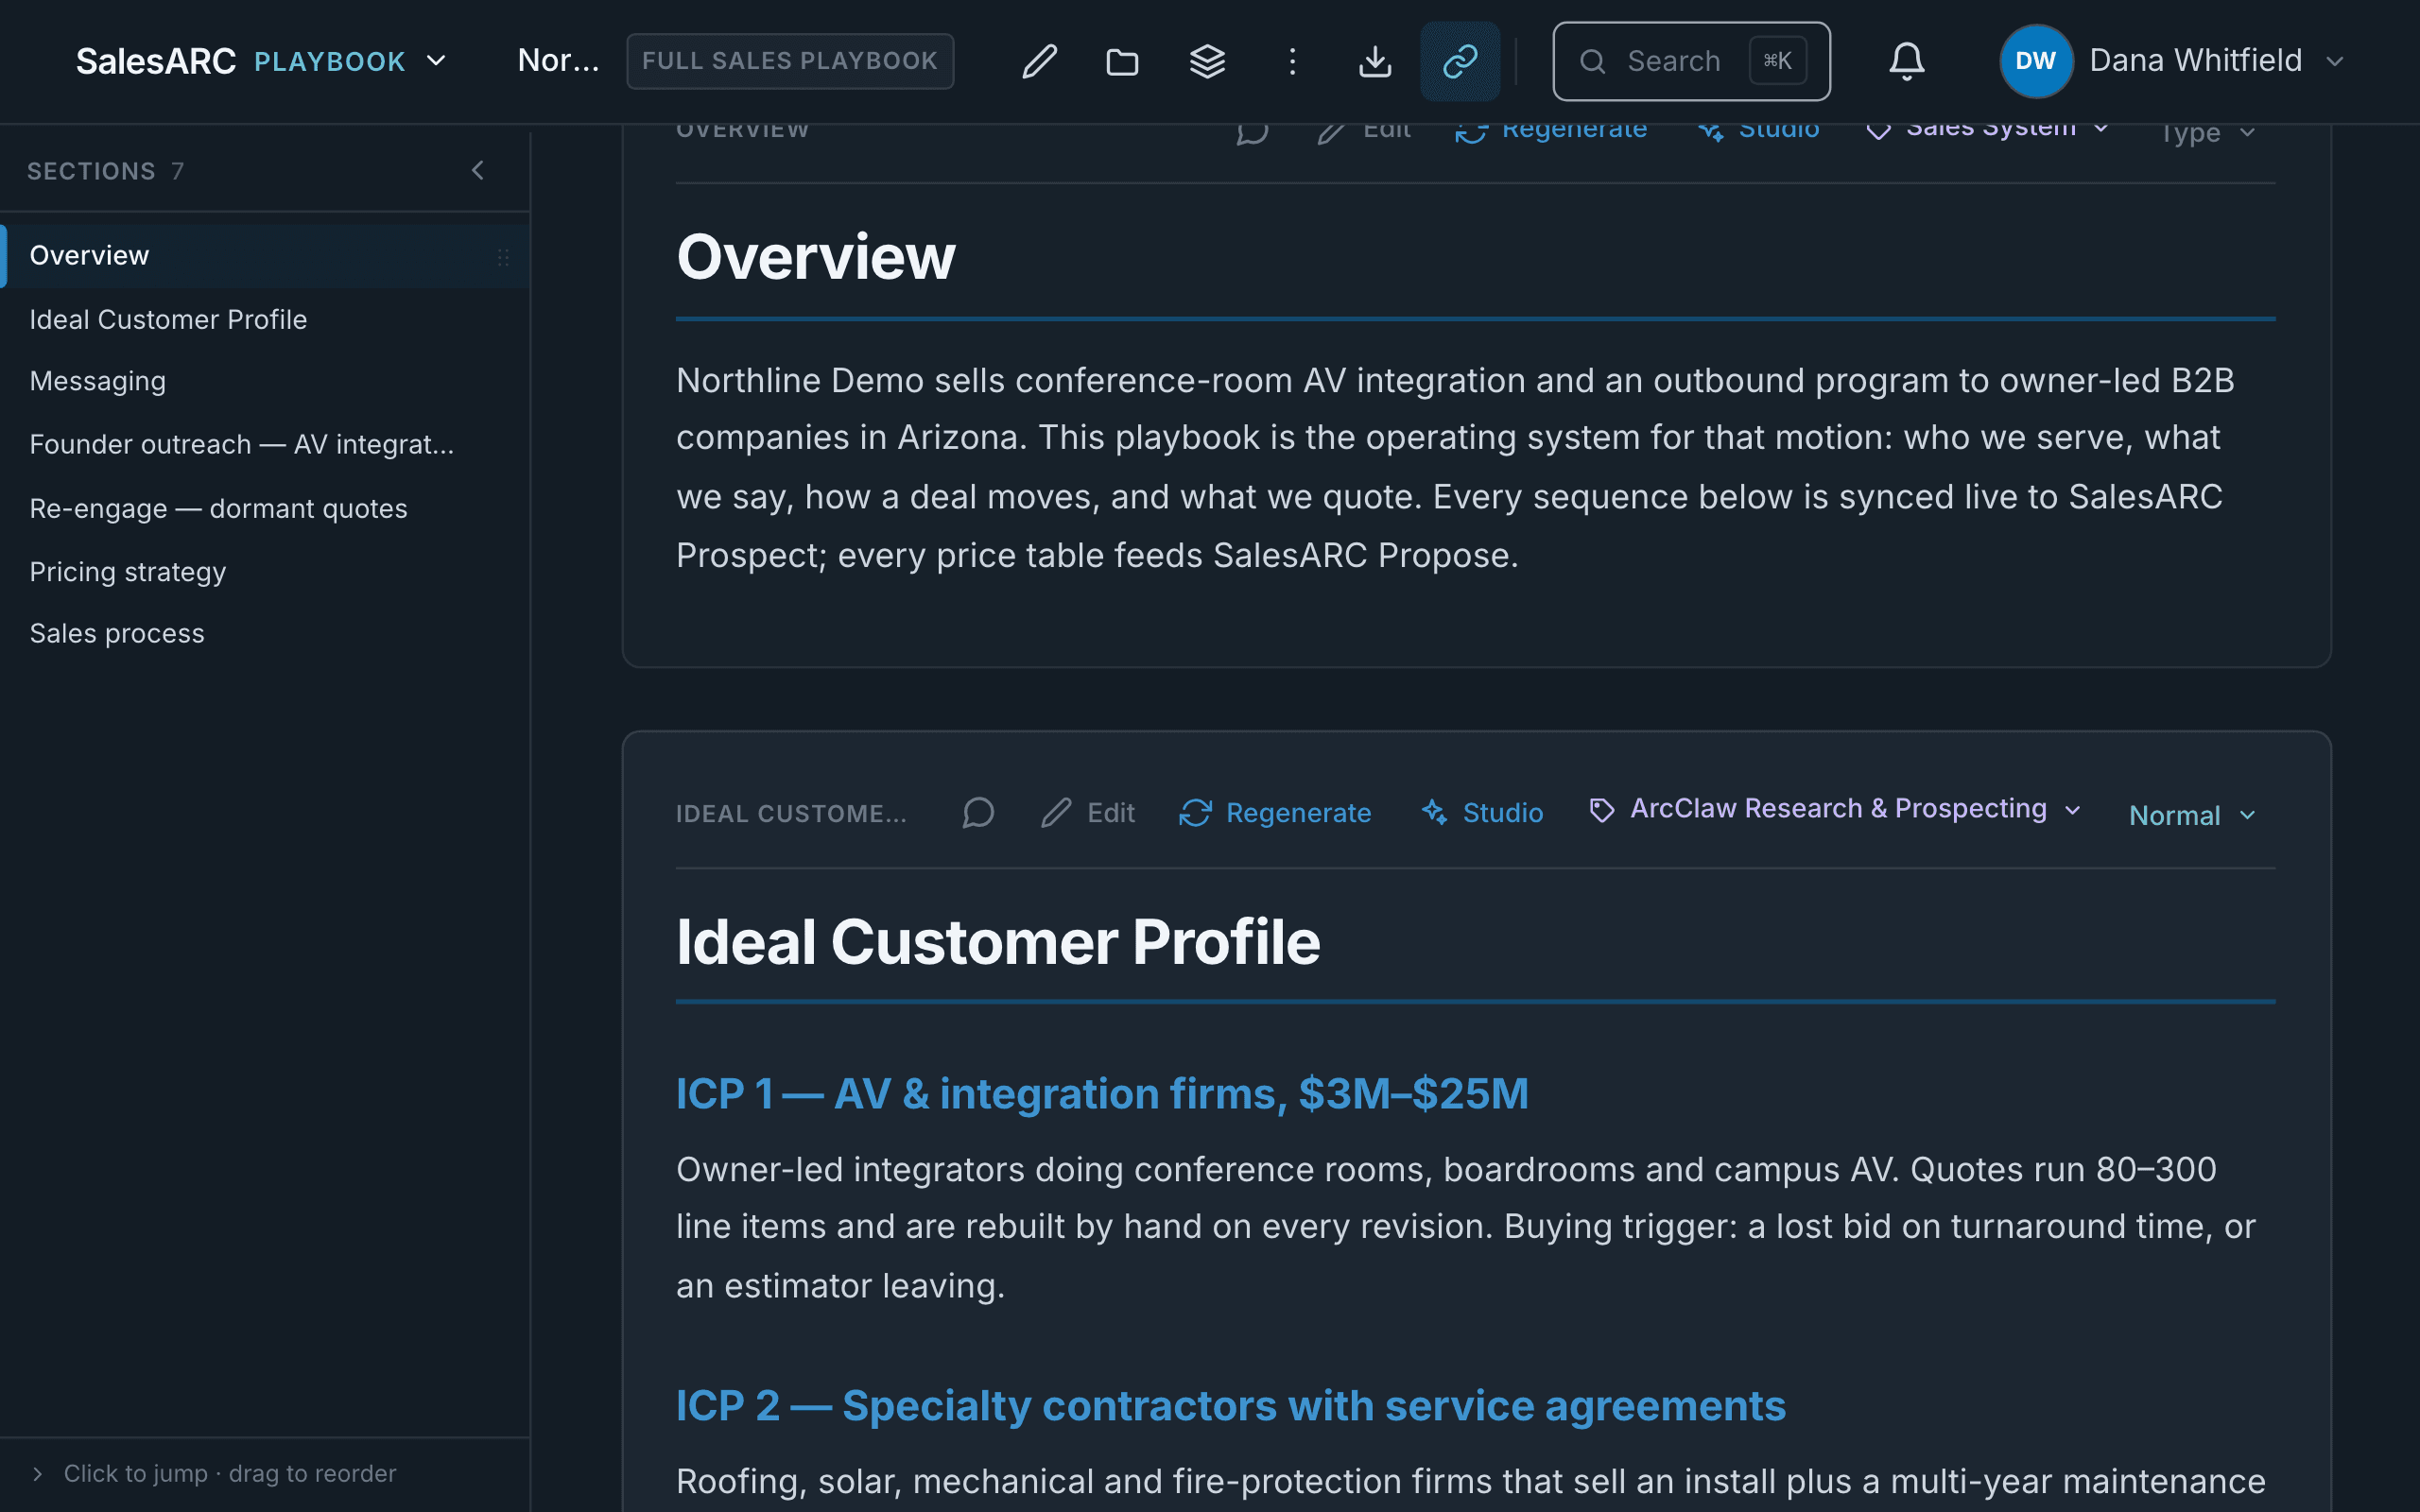Click the Northline Demo overview paragraph

point(1456,467)
